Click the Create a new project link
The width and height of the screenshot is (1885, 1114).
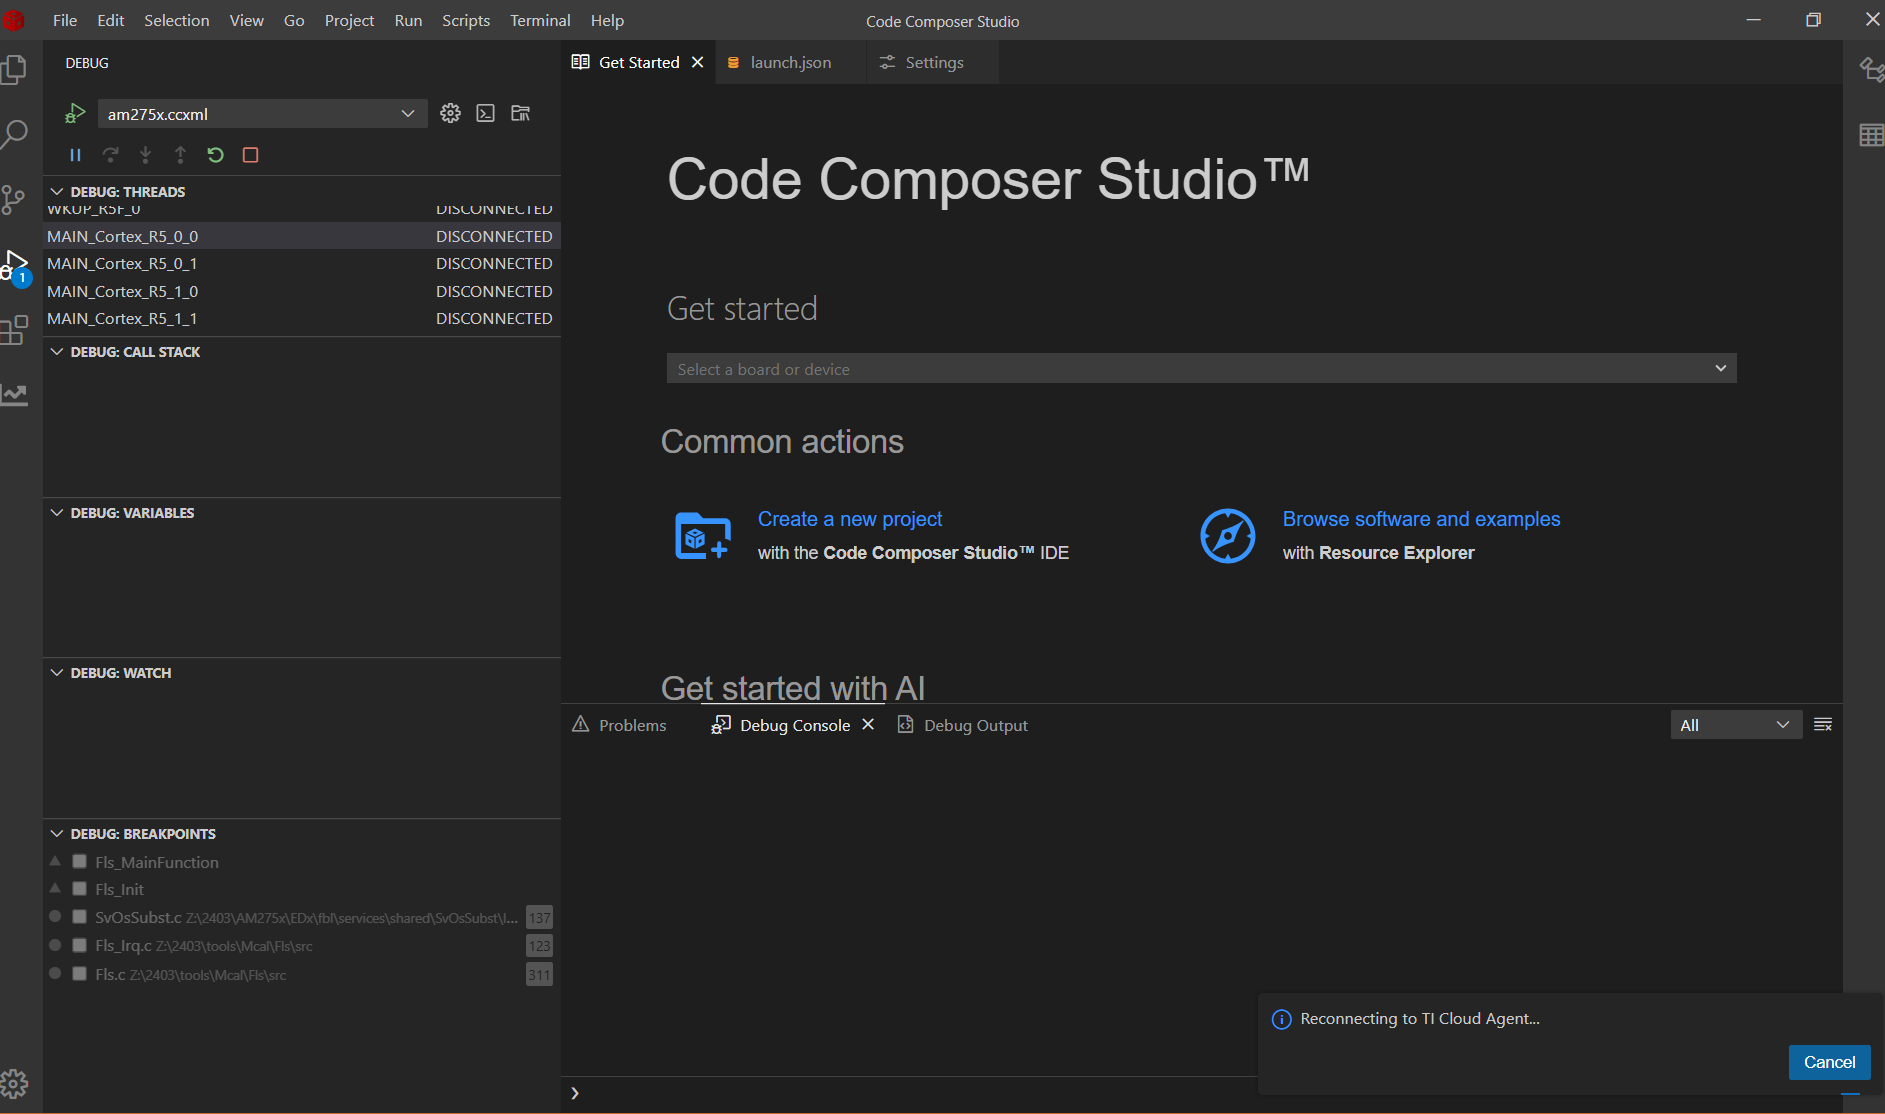tap(850, 519)
